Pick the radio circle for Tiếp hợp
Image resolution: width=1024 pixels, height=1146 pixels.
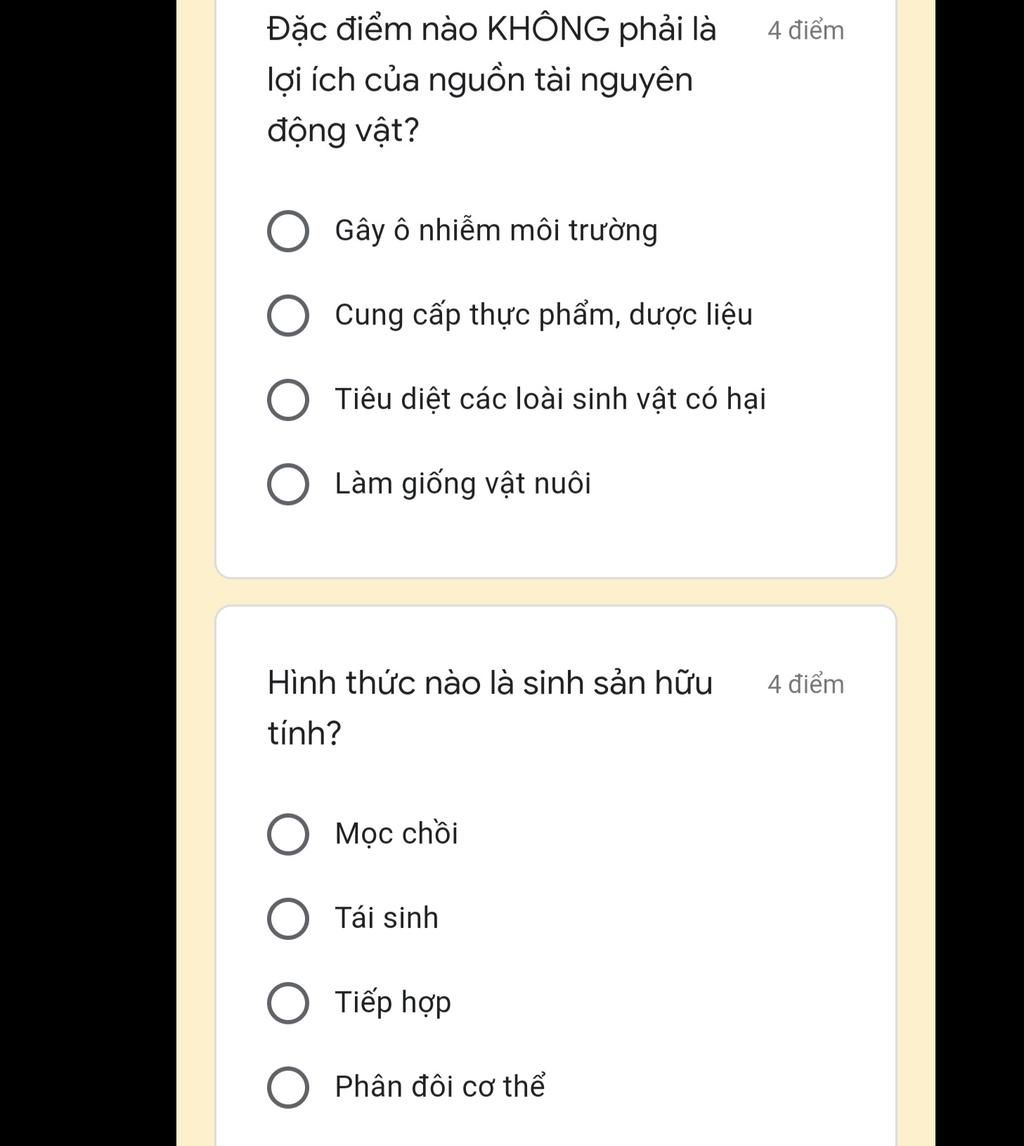pos(287,1003)
